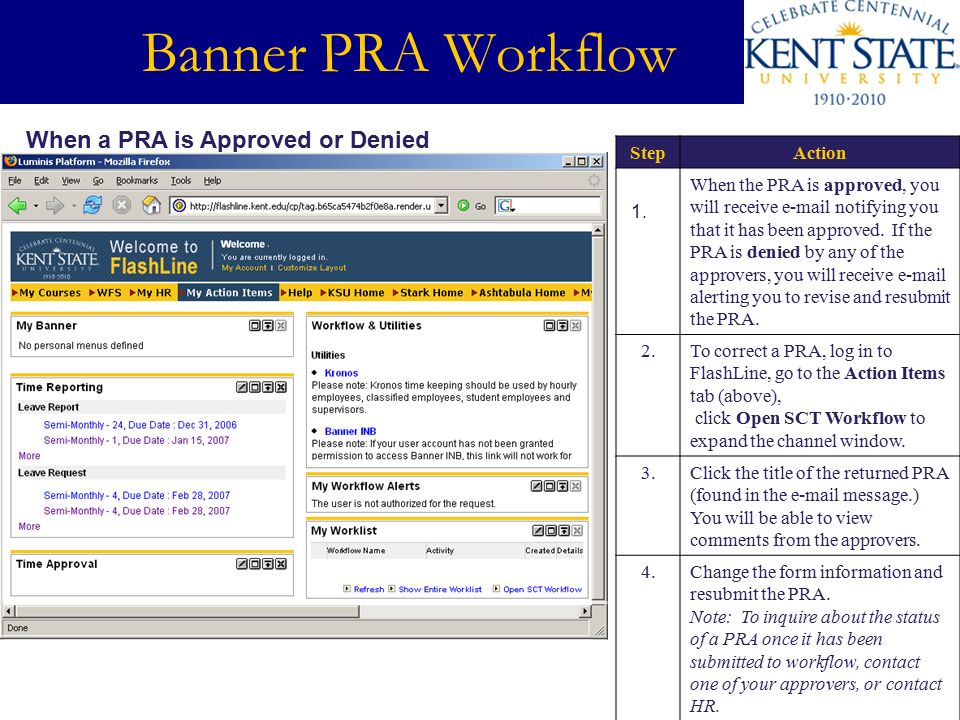Edit the Time Approval channel

click(x=242, y=564)
